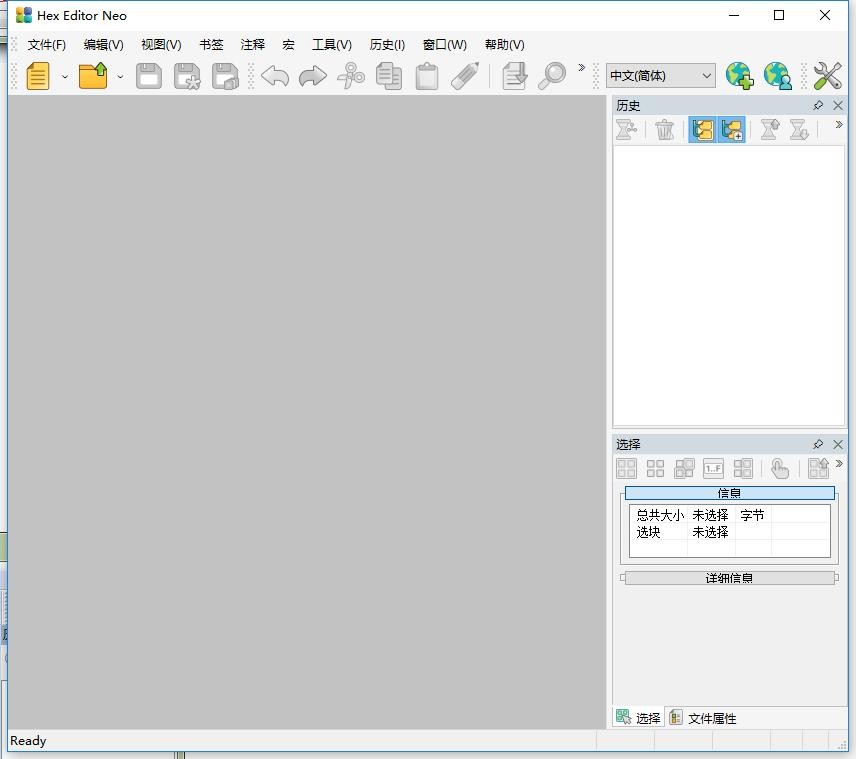
Task: Open the 文件(F) menu
Action: [x=47, y=45]
